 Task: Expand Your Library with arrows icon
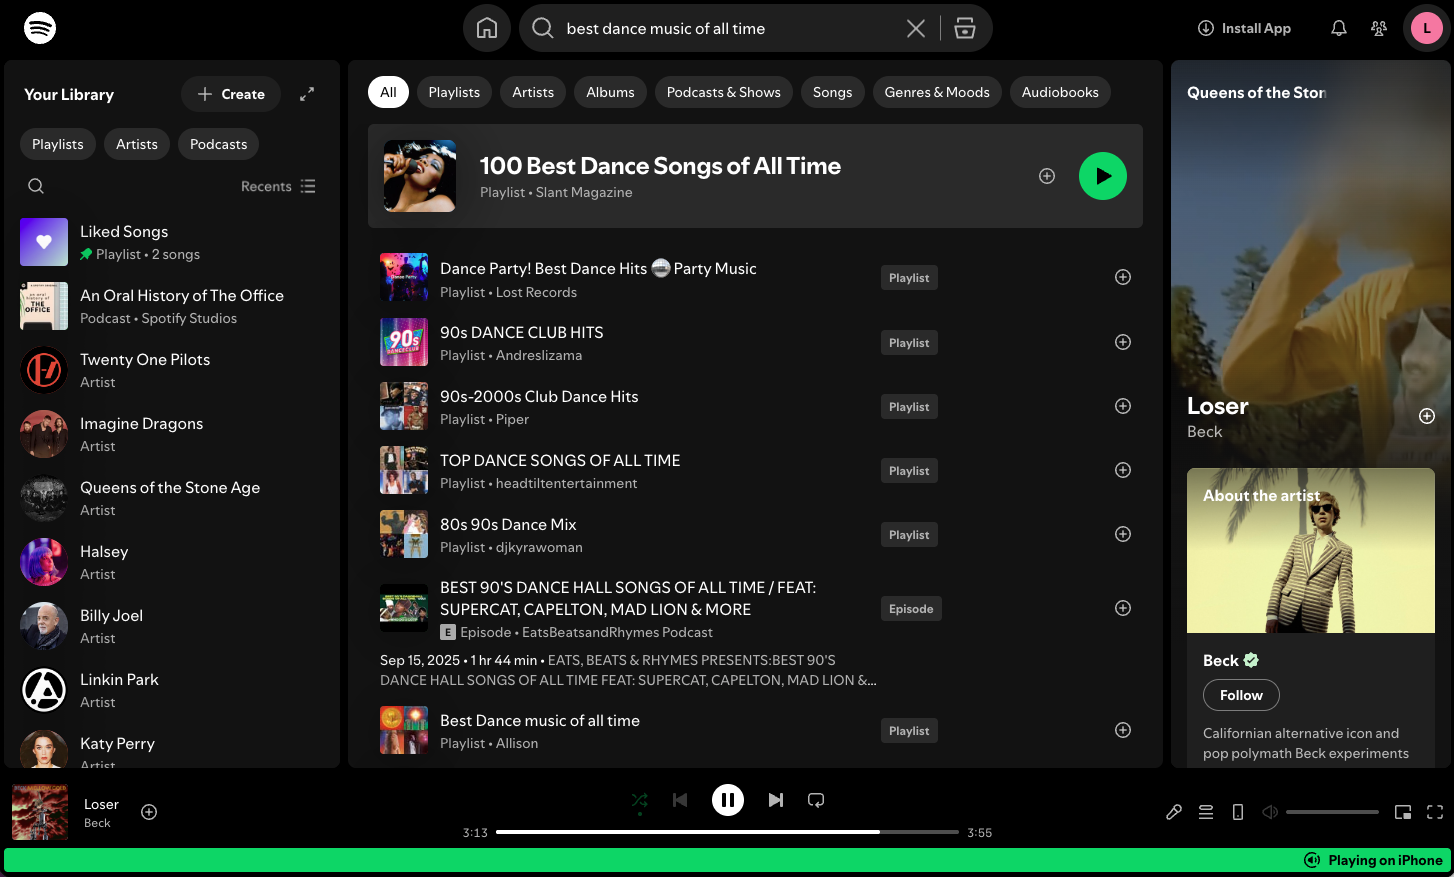pos(307,94)
